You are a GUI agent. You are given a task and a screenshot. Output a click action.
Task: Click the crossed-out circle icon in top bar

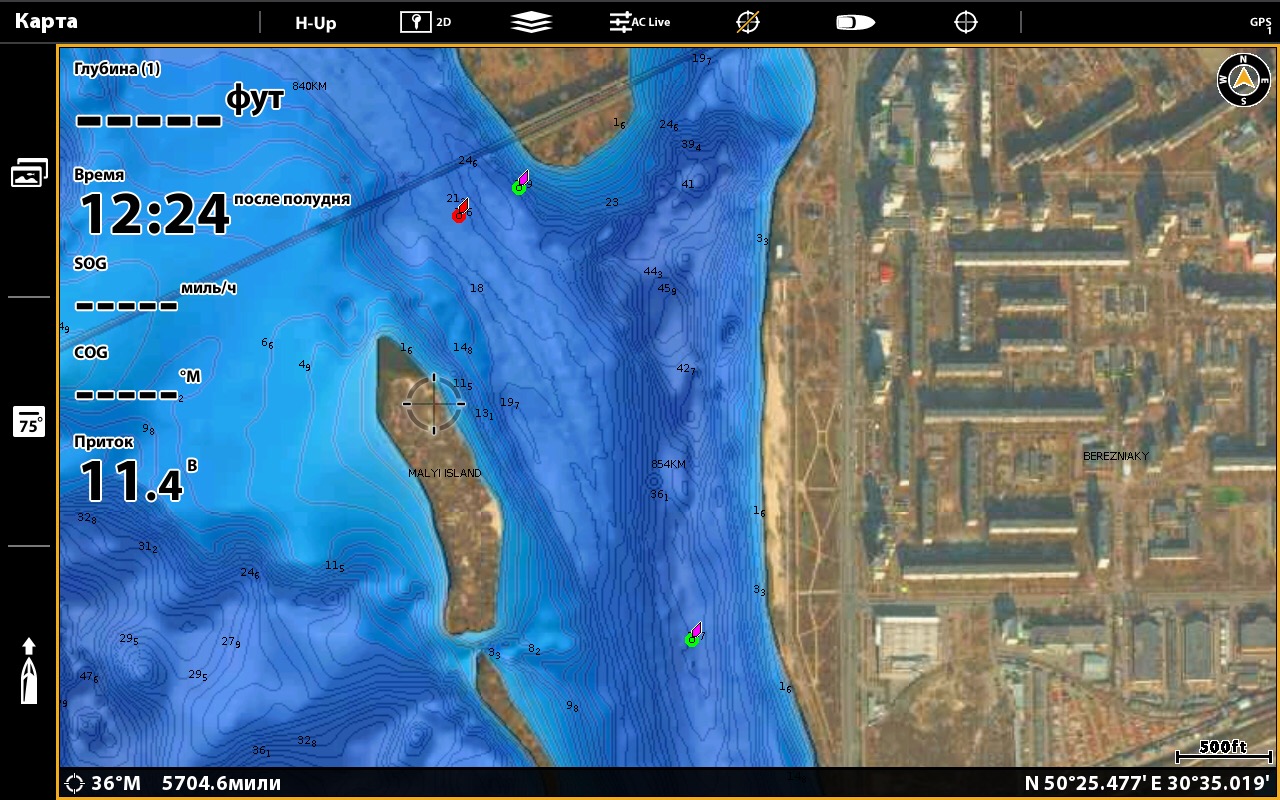click(x=748, y=22)
